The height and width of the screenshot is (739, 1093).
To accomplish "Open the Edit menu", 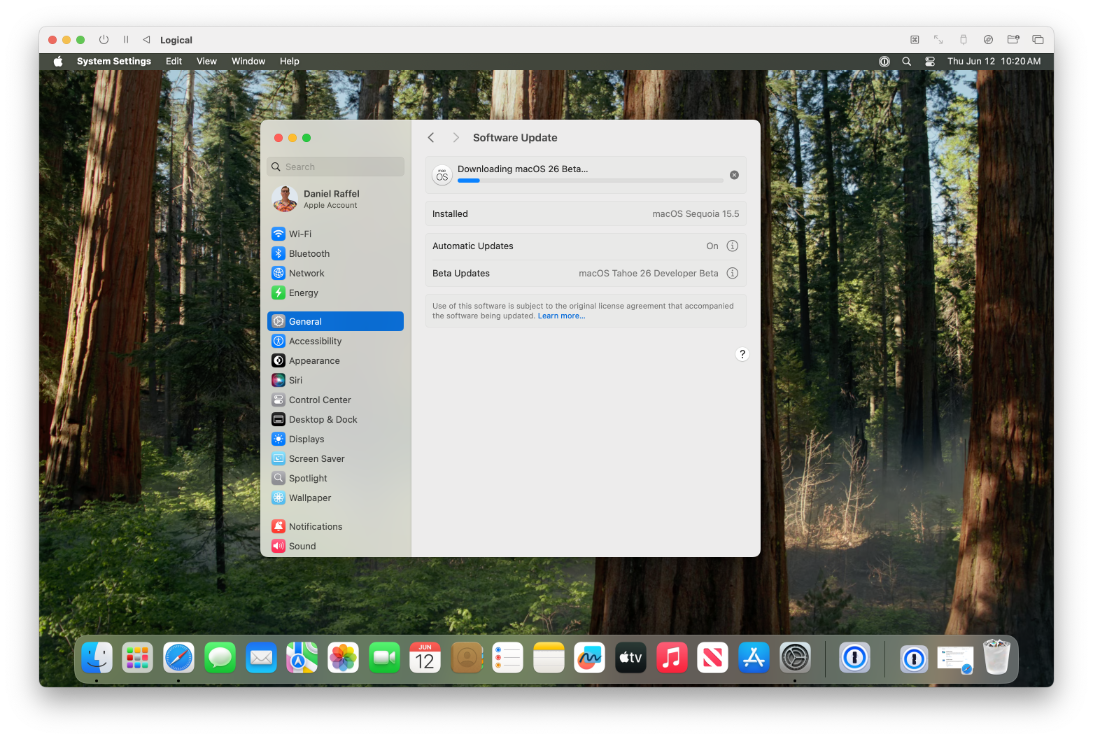I will (x=174, y=61).
